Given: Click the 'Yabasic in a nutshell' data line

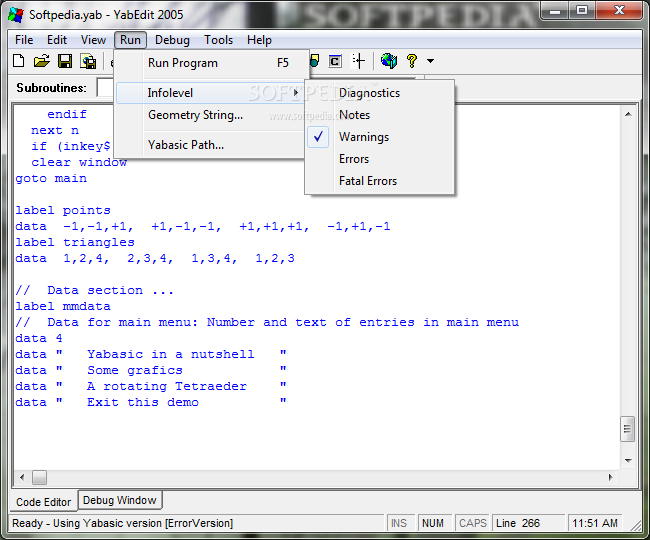Looking at the screenshot, I should pos(151,354).
